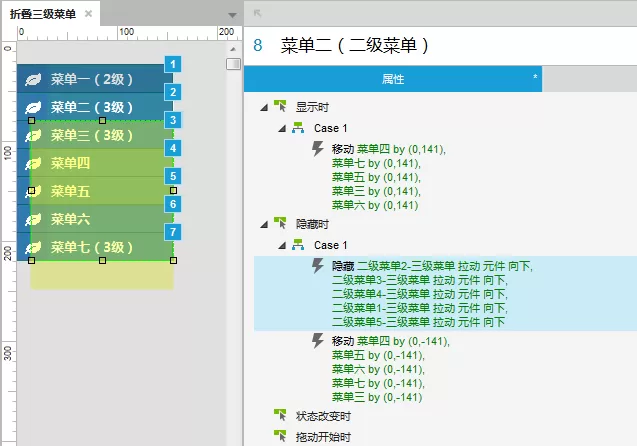Click the pop-out arrow icon in the inspector
The image size is (637, 446).
tap(257, 13)
